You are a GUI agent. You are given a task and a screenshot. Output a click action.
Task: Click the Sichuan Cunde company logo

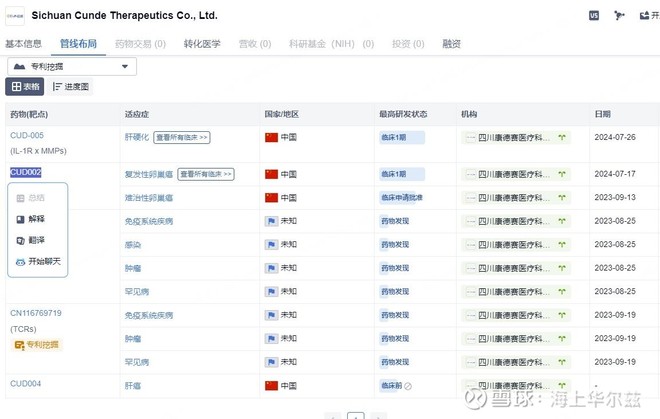tap(15, 16)
